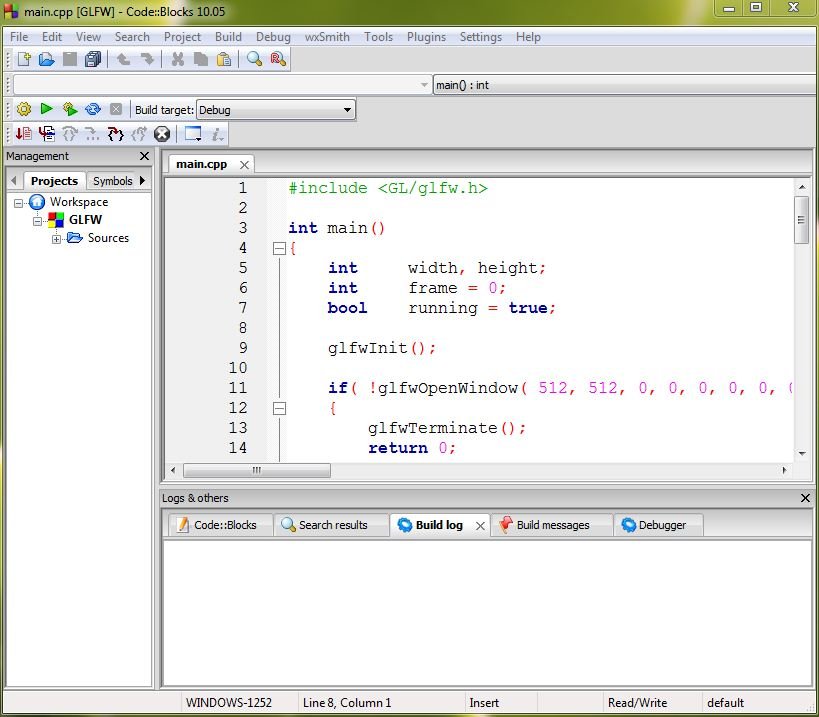
Task: Open the File menu
Action: [19, 37]
